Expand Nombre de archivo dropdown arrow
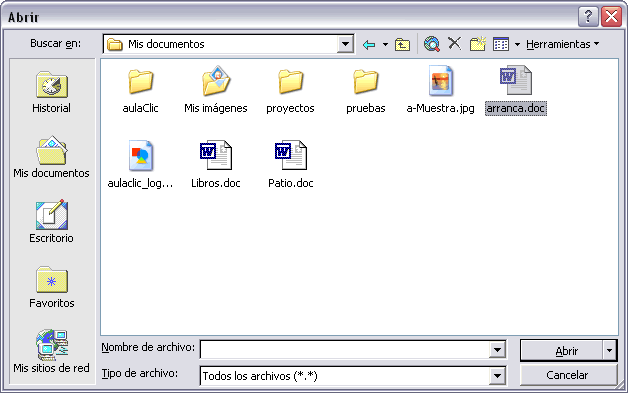This screenshot has width=628, height=393. pos(497,350)
